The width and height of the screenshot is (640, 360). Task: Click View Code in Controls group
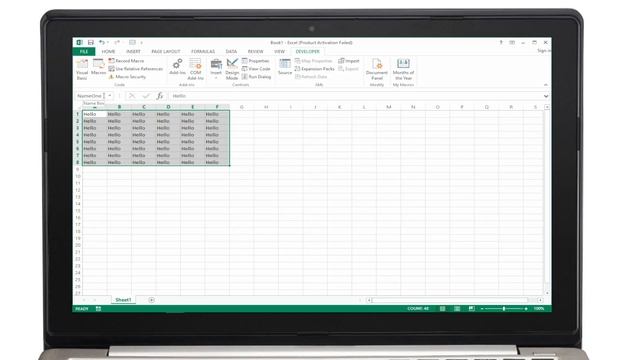(256, 69)
